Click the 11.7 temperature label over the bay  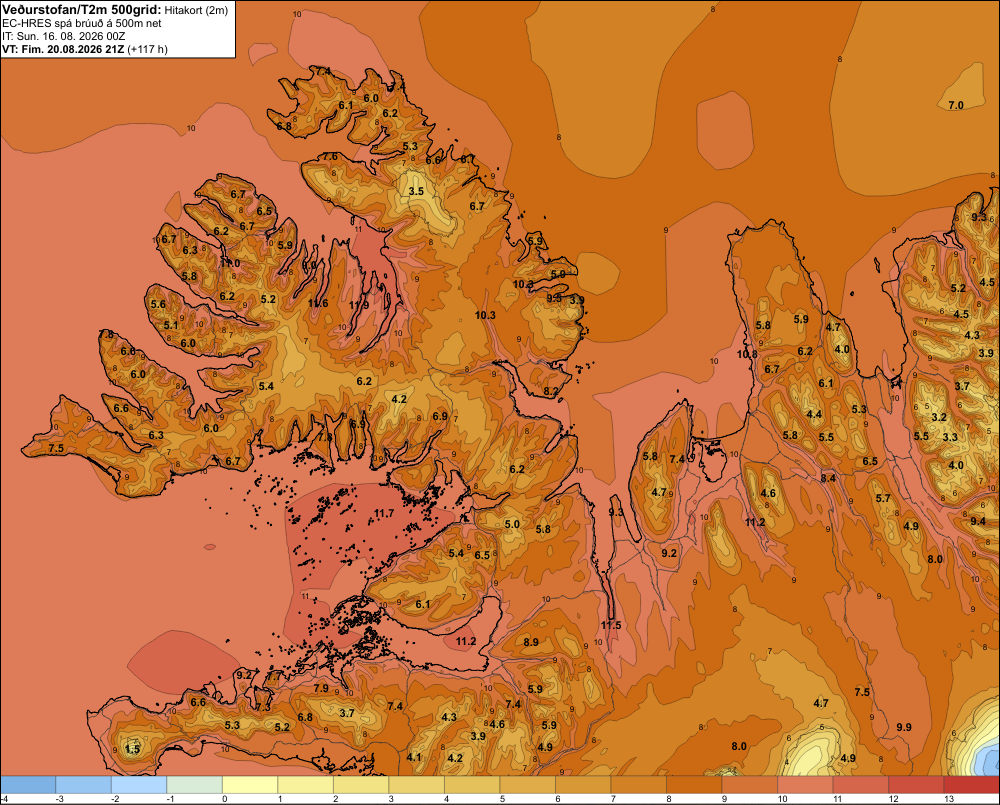tap(384, 513)
